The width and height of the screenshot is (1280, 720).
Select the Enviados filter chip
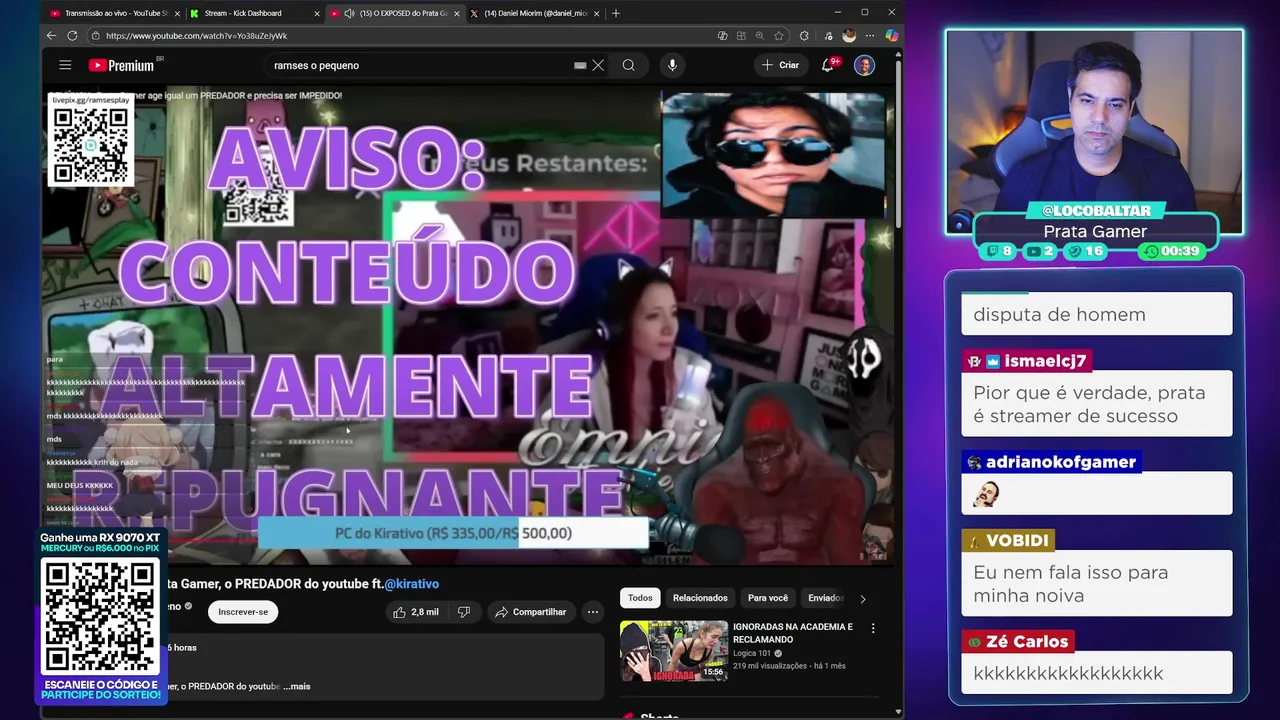tap(825, 598)
